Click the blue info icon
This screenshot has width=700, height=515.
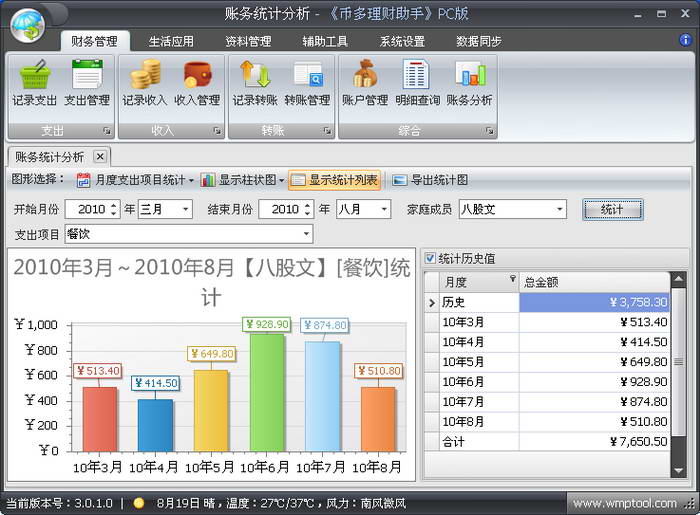click(685, 40)
